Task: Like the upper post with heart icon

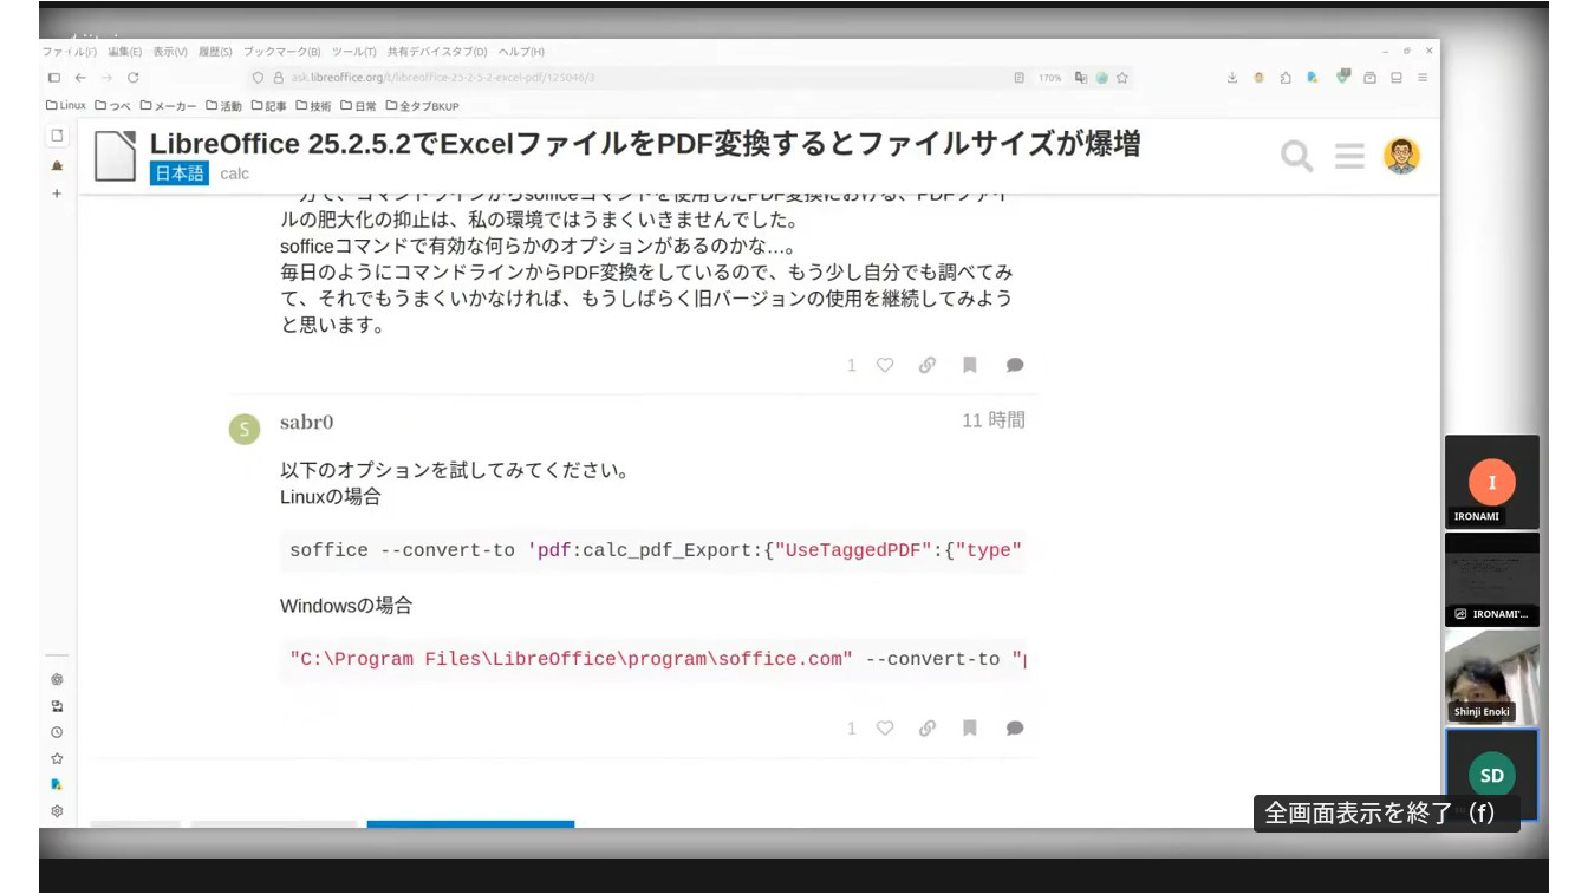Action: pos(885,365)
